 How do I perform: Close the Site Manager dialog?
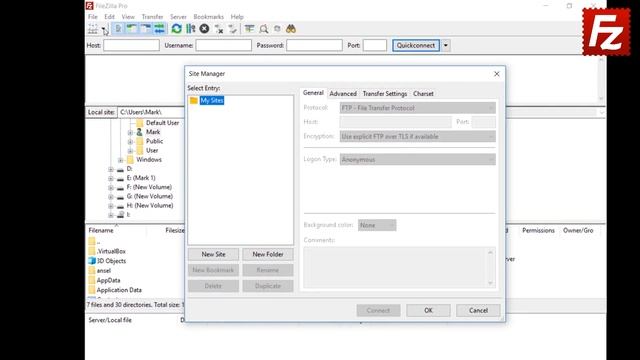coord(497,74)
